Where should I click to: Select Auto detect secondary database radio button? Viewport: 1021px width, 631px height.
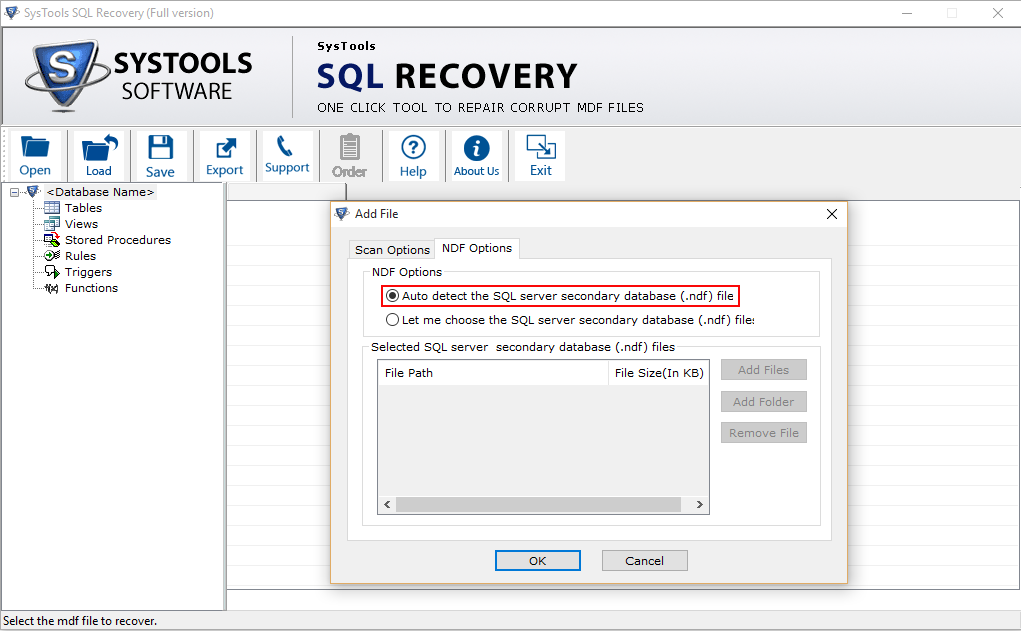[392, 296]
